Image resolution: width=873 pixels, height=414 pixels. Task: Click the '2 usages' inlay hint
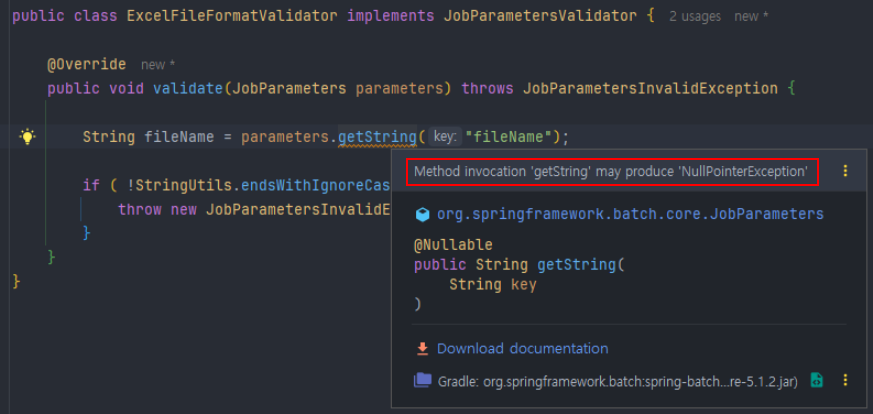click(695, 17)
